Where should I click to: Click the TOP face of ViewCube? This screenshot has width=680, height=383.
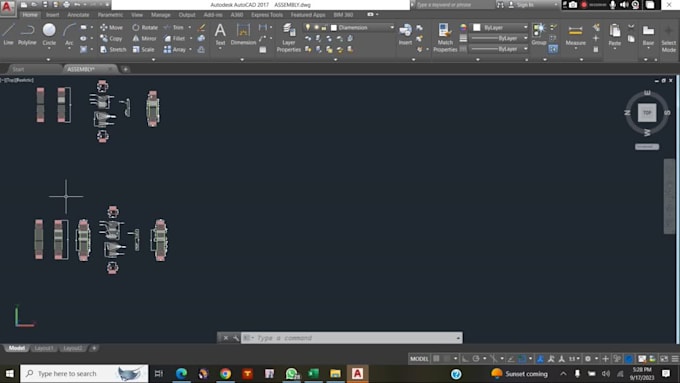(x=647, y=113)
